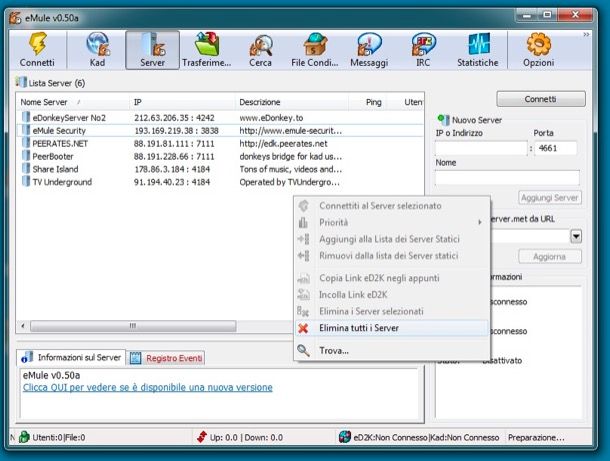610x461 pixels.
Task: Click the up/down transfer arrows status icon
Action: tap(202, 437)
